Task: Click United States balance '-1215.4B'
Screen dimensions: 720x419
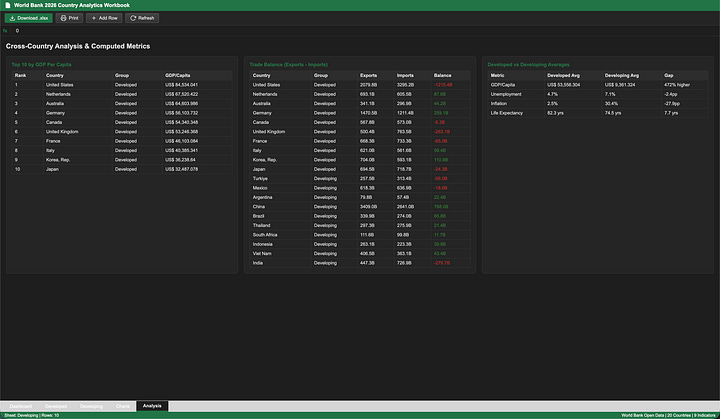Action: click(x=443, y=85)
